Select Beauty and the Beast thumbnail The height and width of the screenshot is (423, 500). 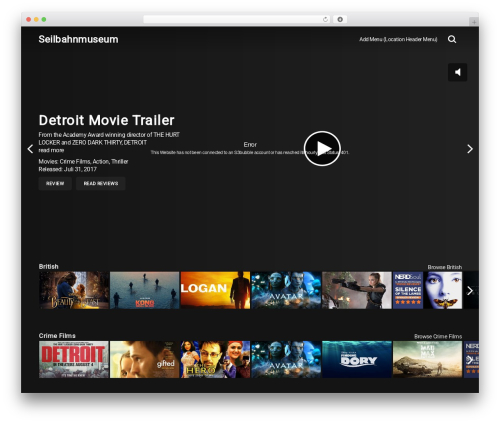[x=74, y=290]
